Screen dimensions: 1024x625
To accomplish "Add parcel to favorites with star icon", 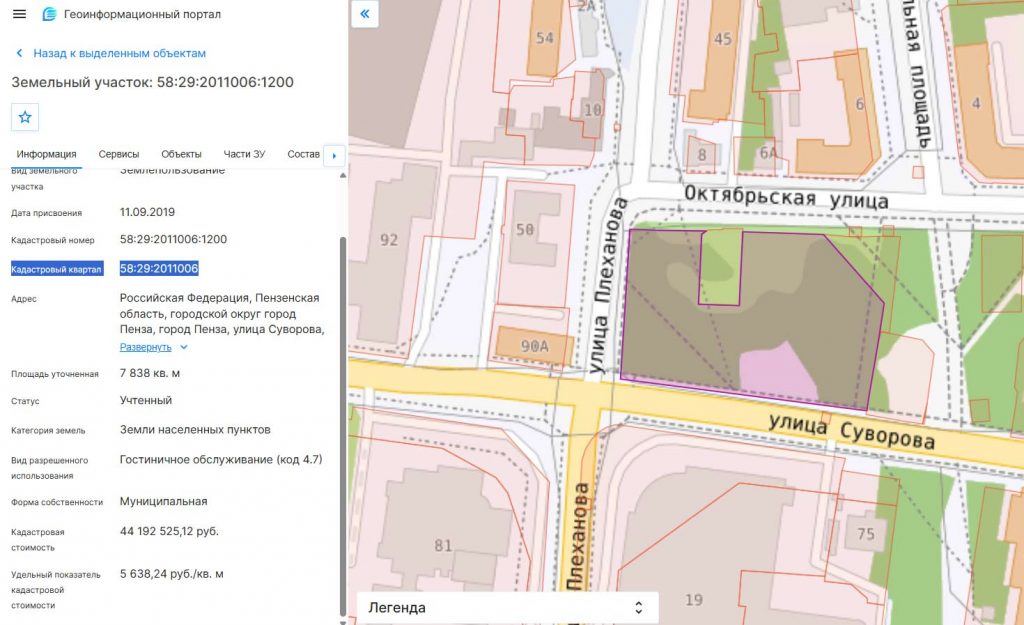I will [x=25, y=117].
